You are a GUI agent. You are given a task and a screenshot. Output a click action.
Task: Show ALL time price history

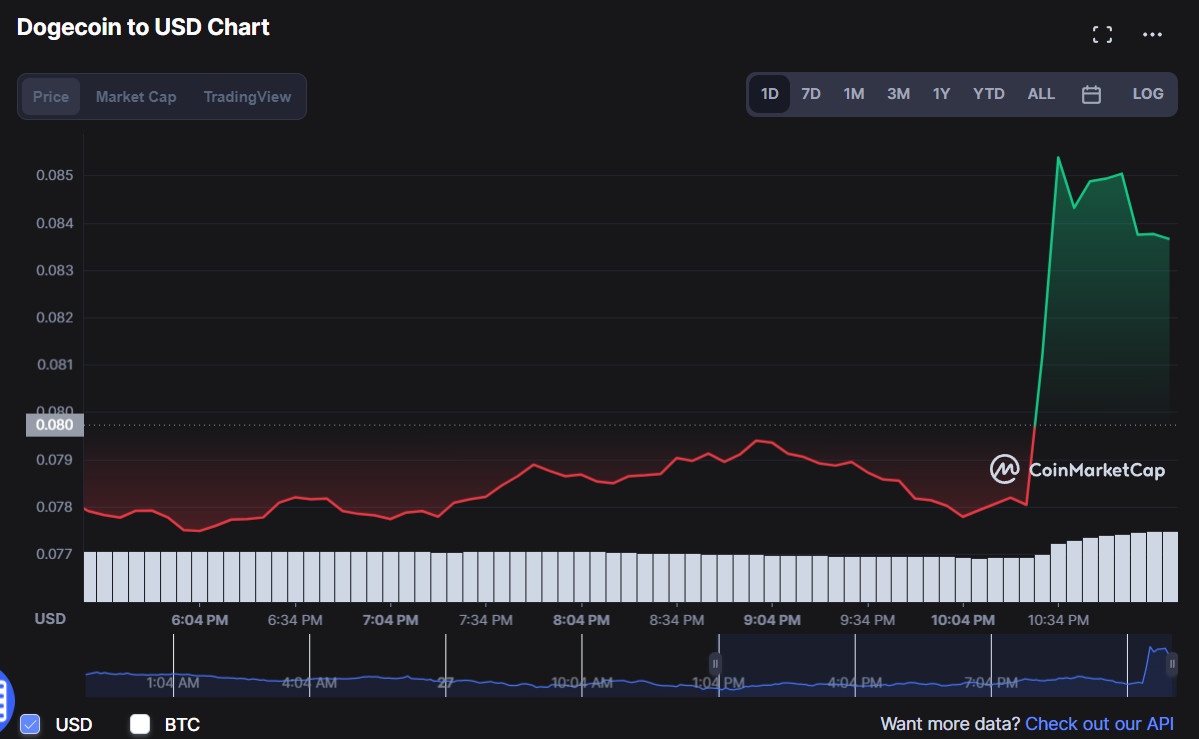(1041, 94)
